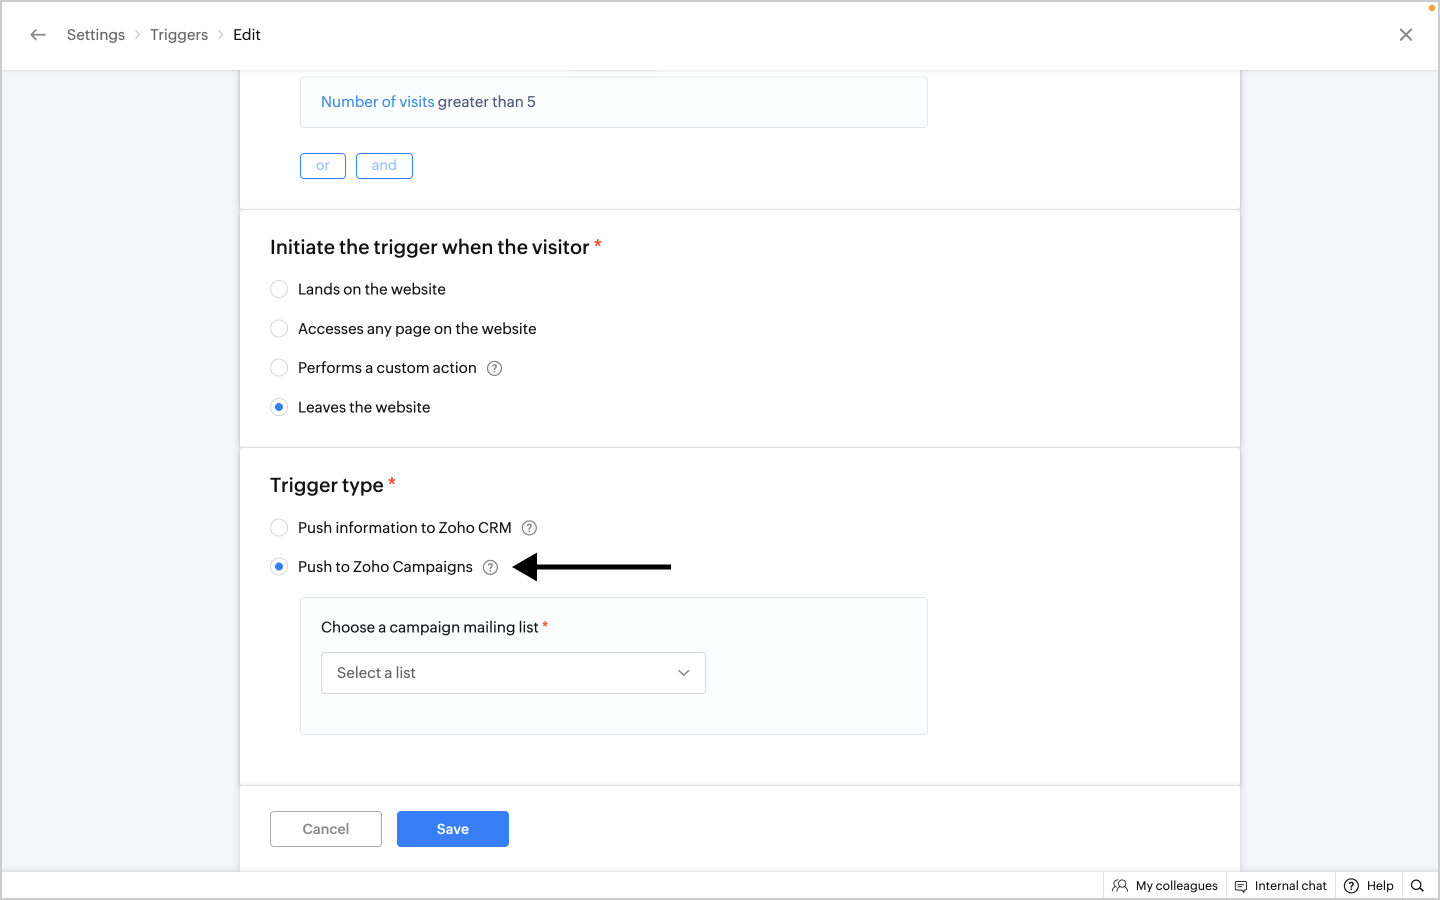The image size is (1440, 900).
Task: Close the trigger edit page
Action: coord(1406,35)
